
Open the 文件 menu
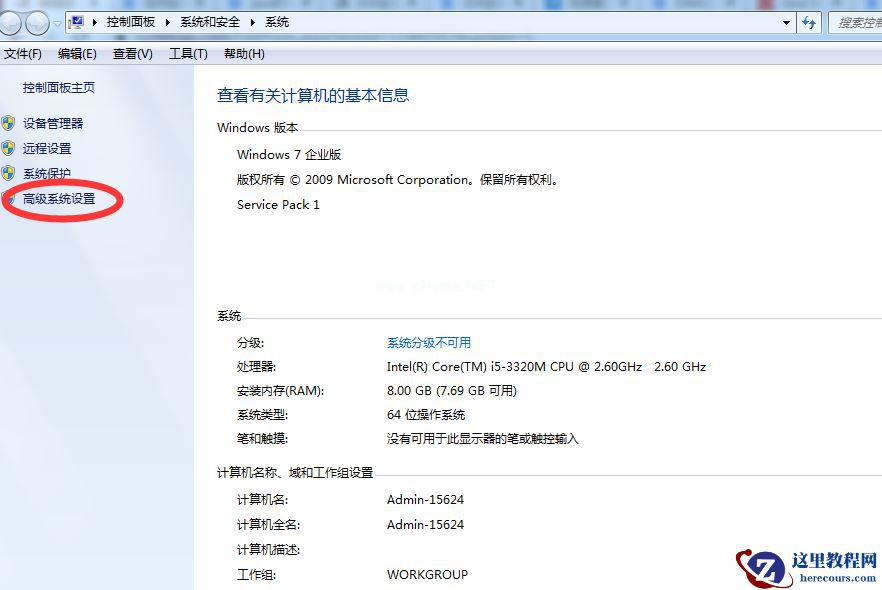point(22,53)
